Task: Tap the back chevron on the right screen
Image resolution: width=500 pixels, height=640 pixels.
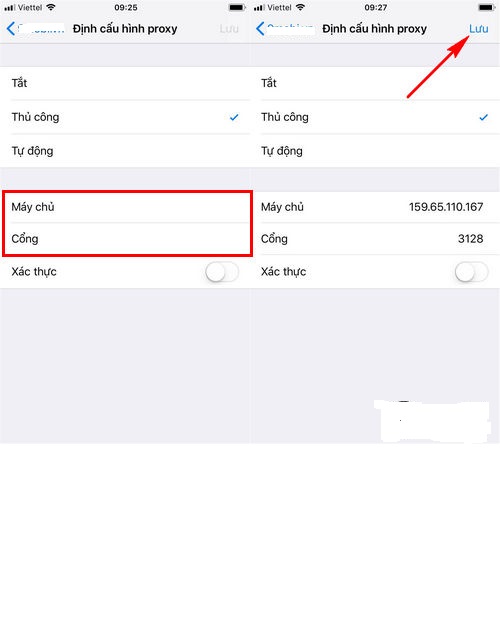Action: coord(260,29)
